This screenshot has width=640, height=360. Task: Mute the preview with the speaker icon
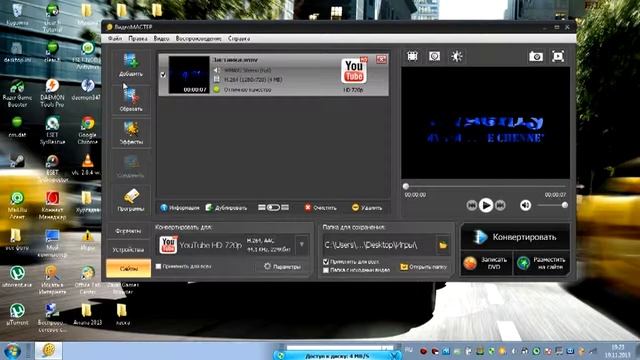(x=525, y=205)
